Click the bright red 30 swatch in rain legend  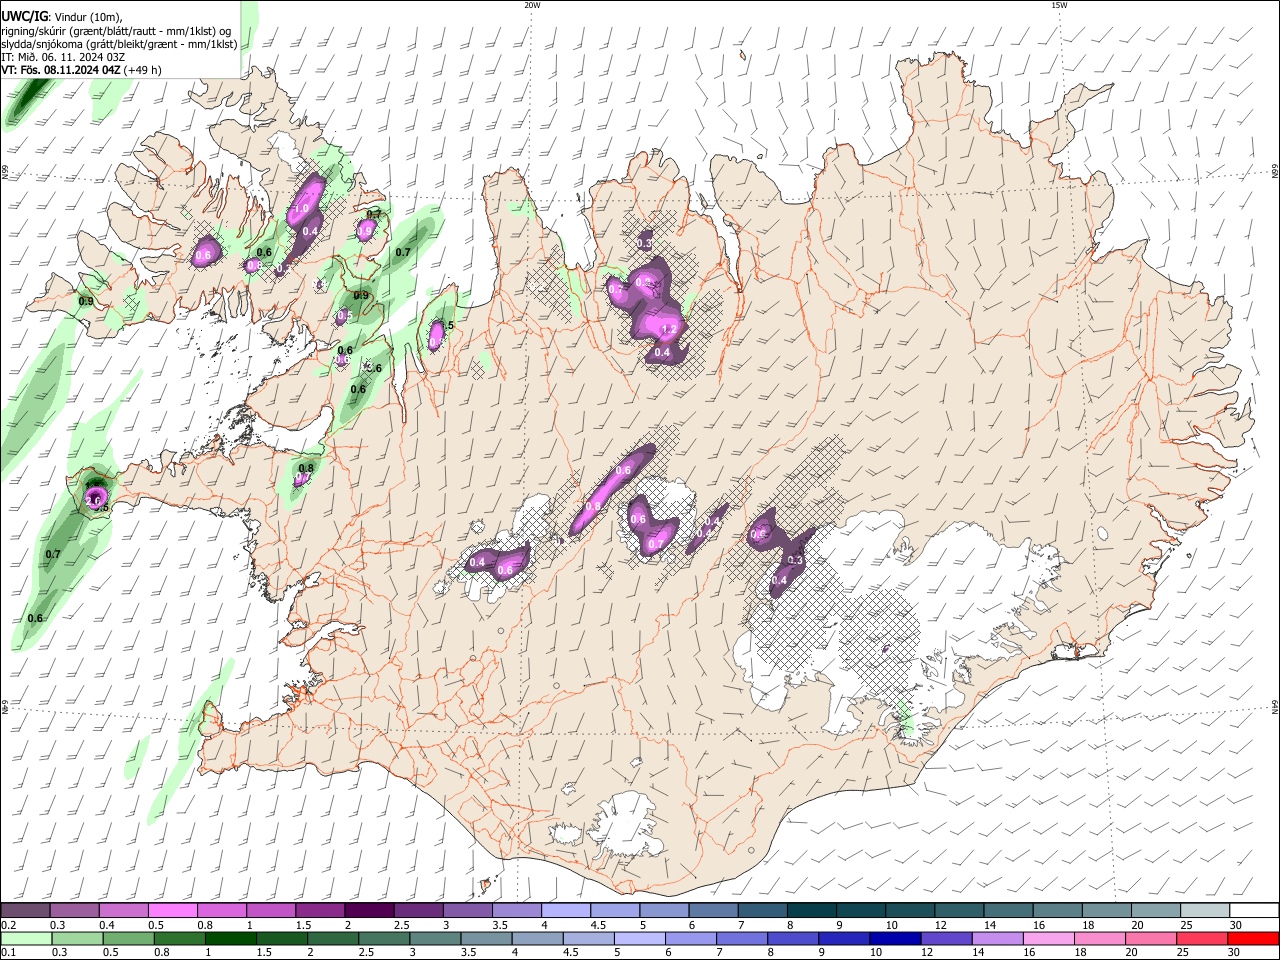click(1253, 938)
